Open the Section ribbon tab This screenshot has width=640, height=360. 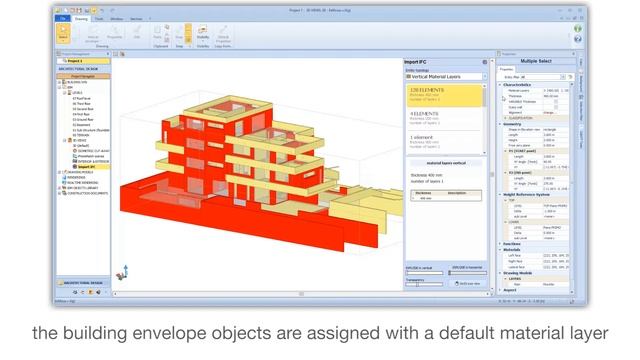(136, 19)
